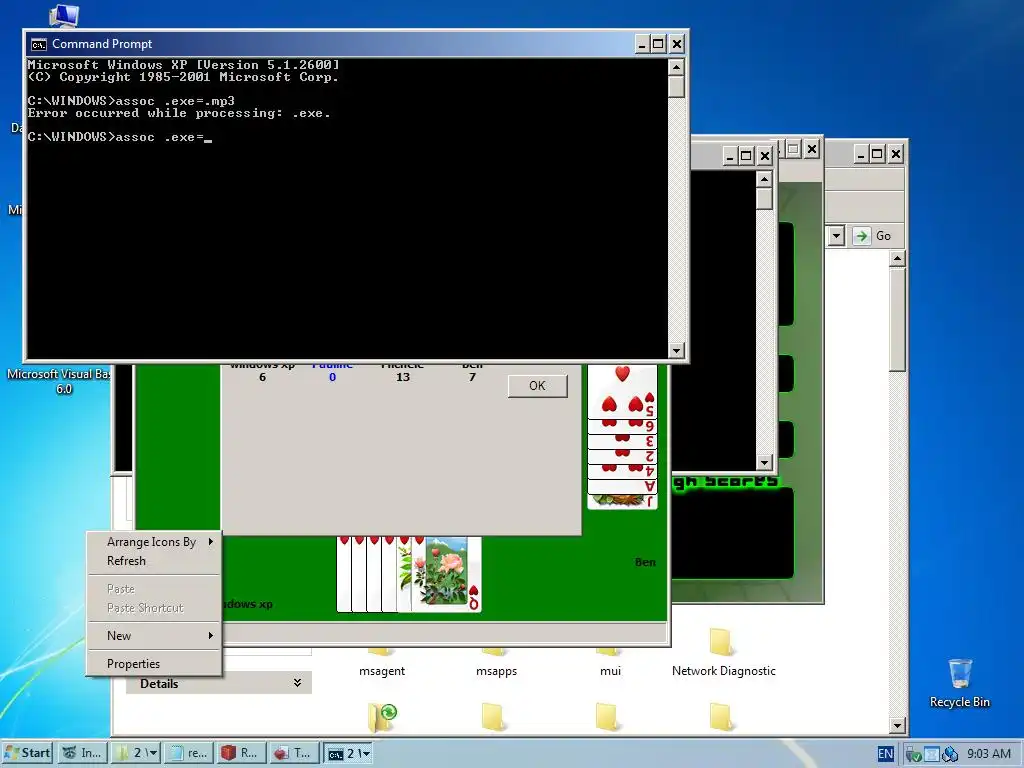Minimize the Command Prompt window

pyautogui.click(x=642, y=44)
